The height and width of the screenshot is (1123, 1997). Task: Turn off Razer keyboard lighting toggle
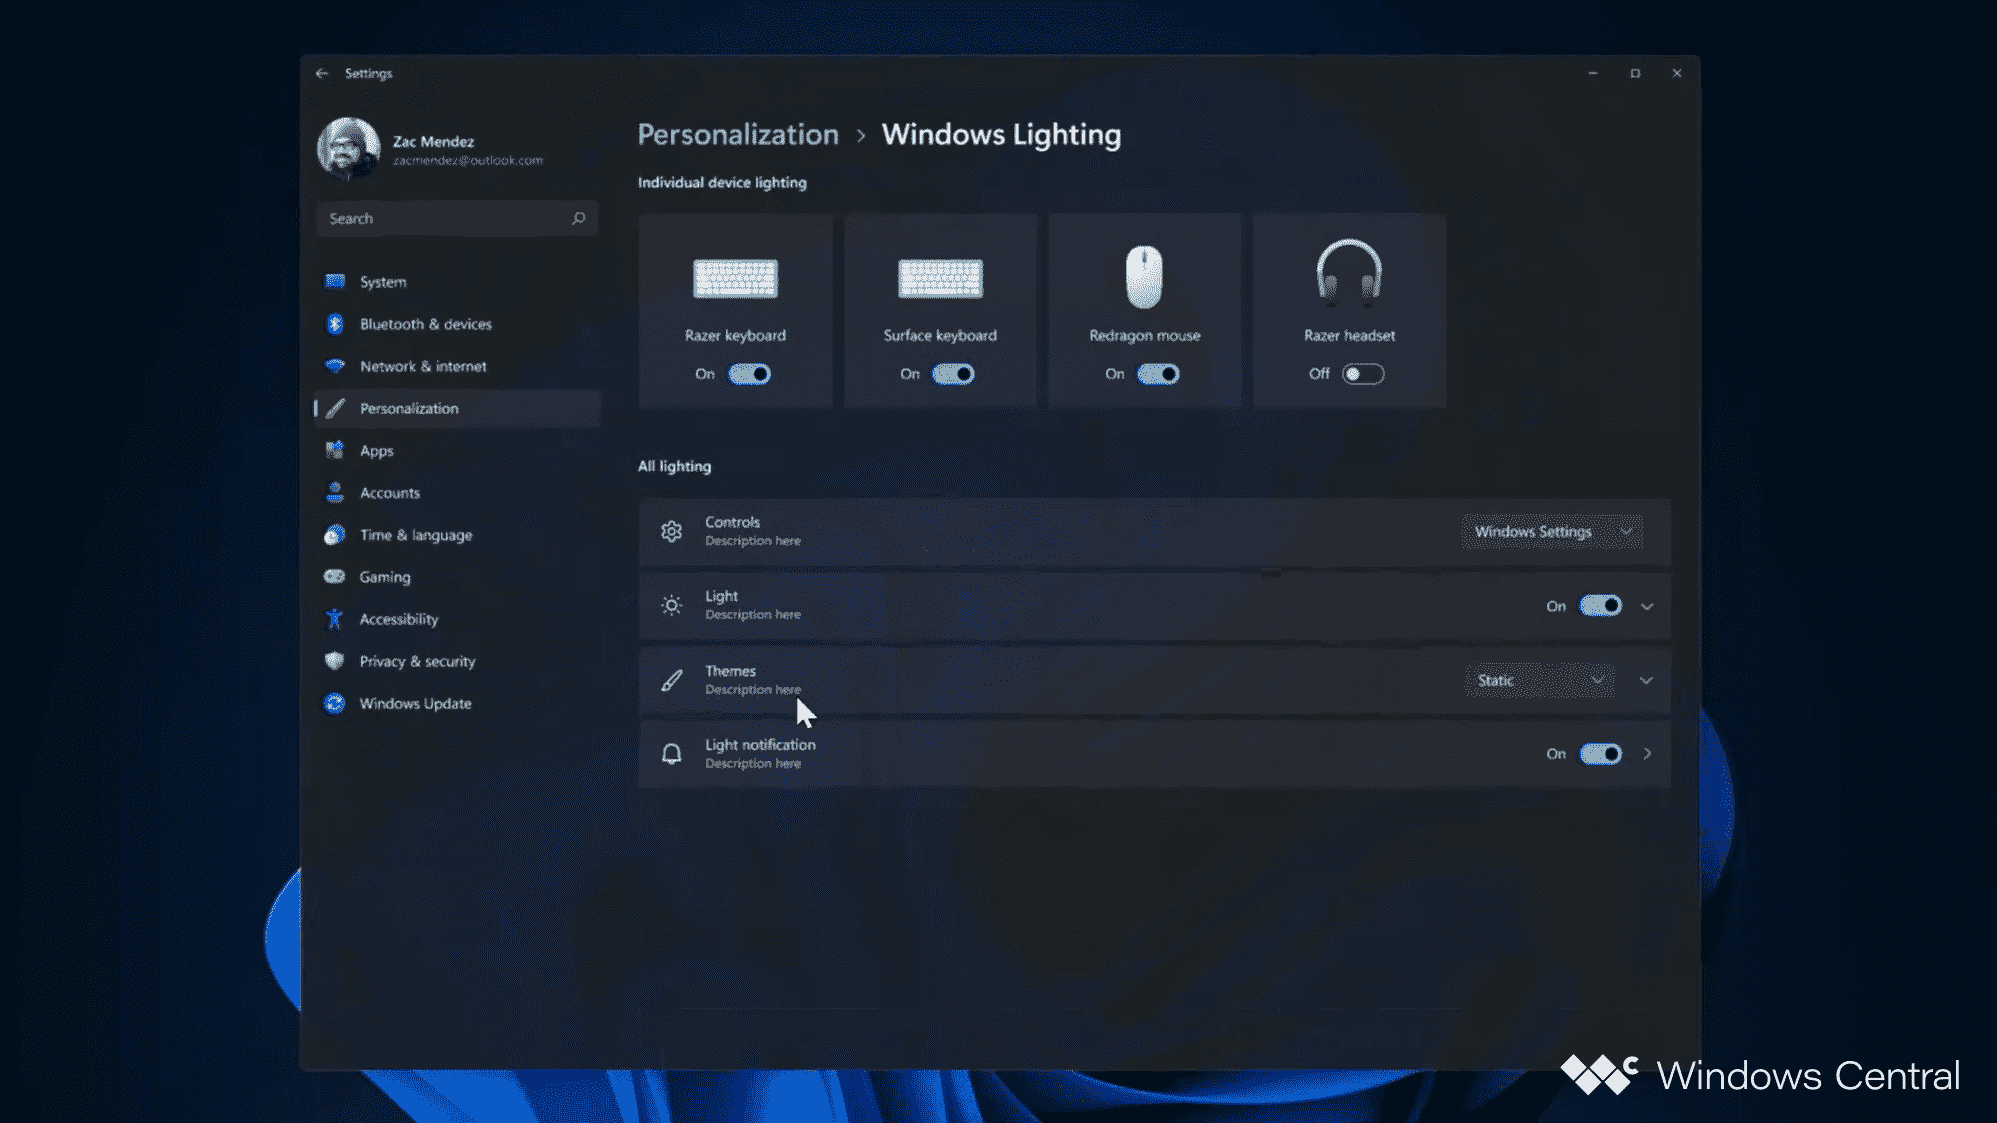[x=749, y=374]
